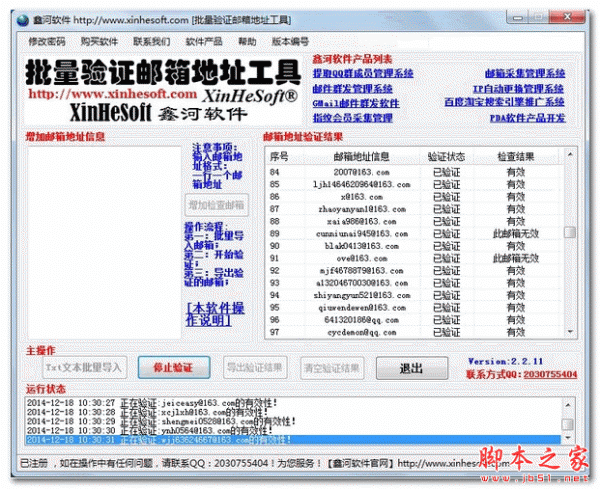Viewport: 600px width, 489px height.
Task: Click scroll-down arrow of results list
Action: (x=570, y=332)
